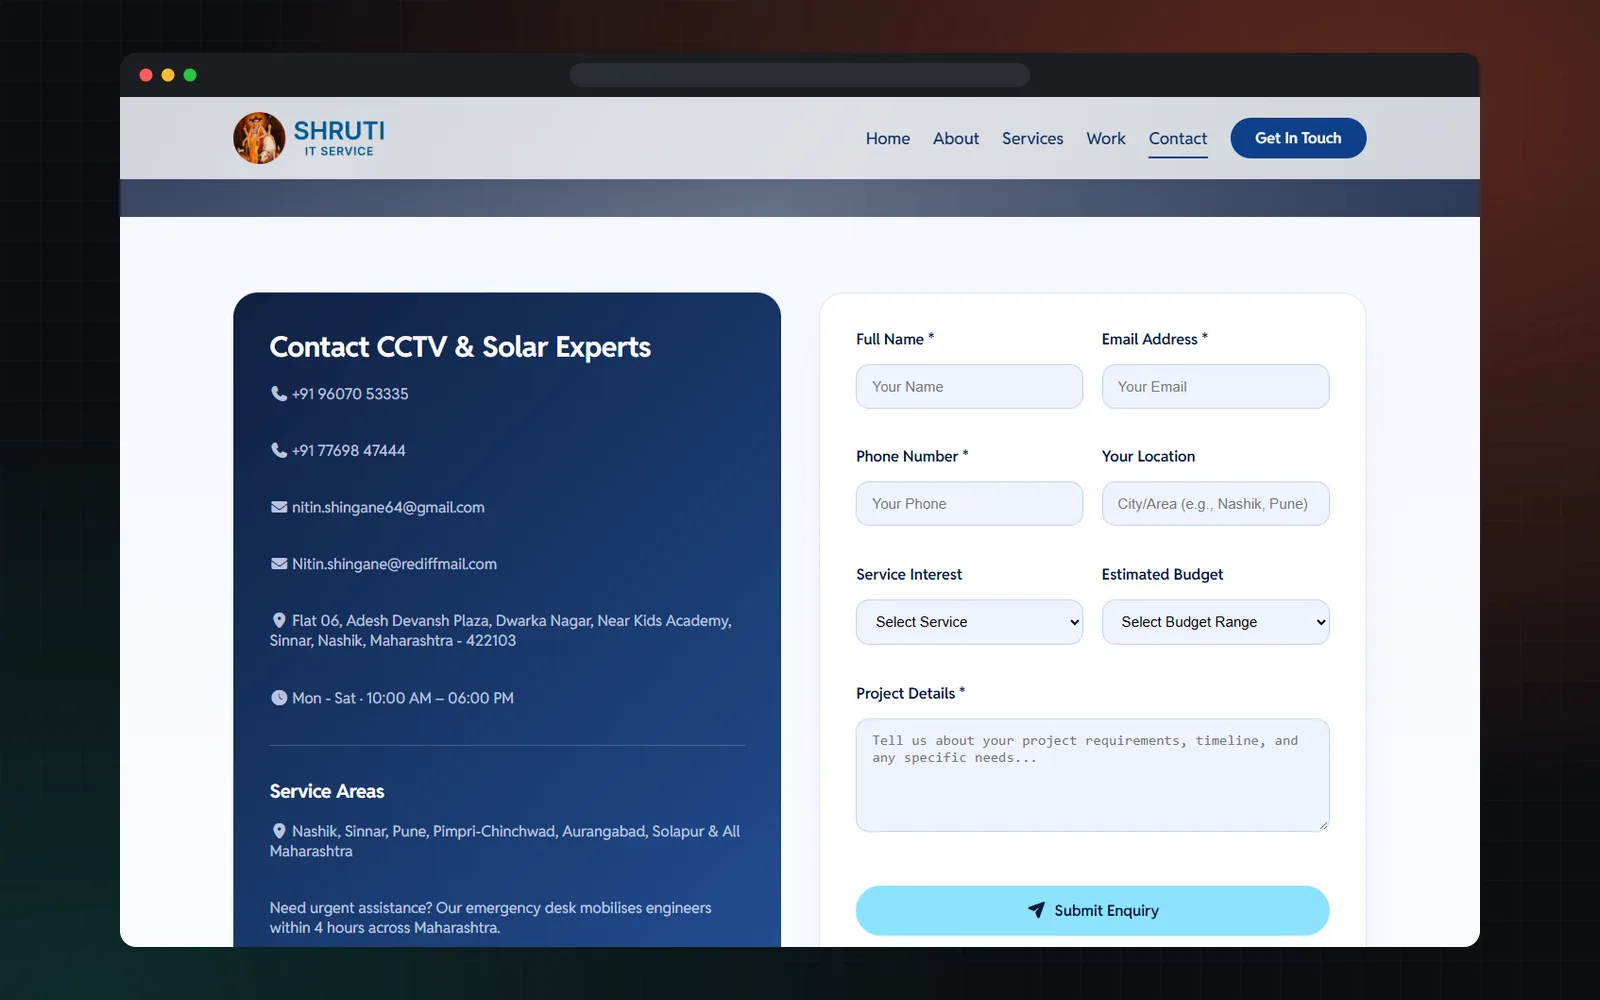Image resolution: width=1600 pixels, height=1000 pixels.
Task: Call the number +91 77698 47444
Action: pos(349,450)
